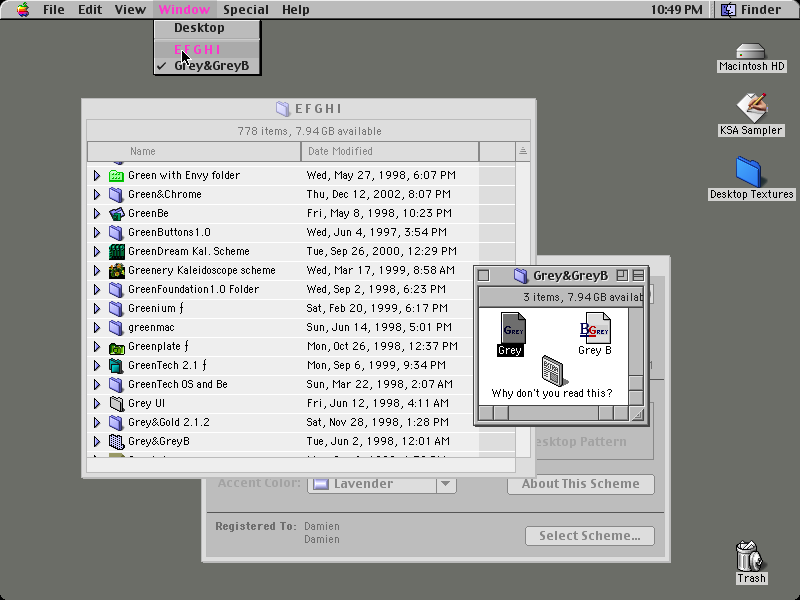Expand the Green&Chrome folder row
800x600 pixels.
pos(97,194)
